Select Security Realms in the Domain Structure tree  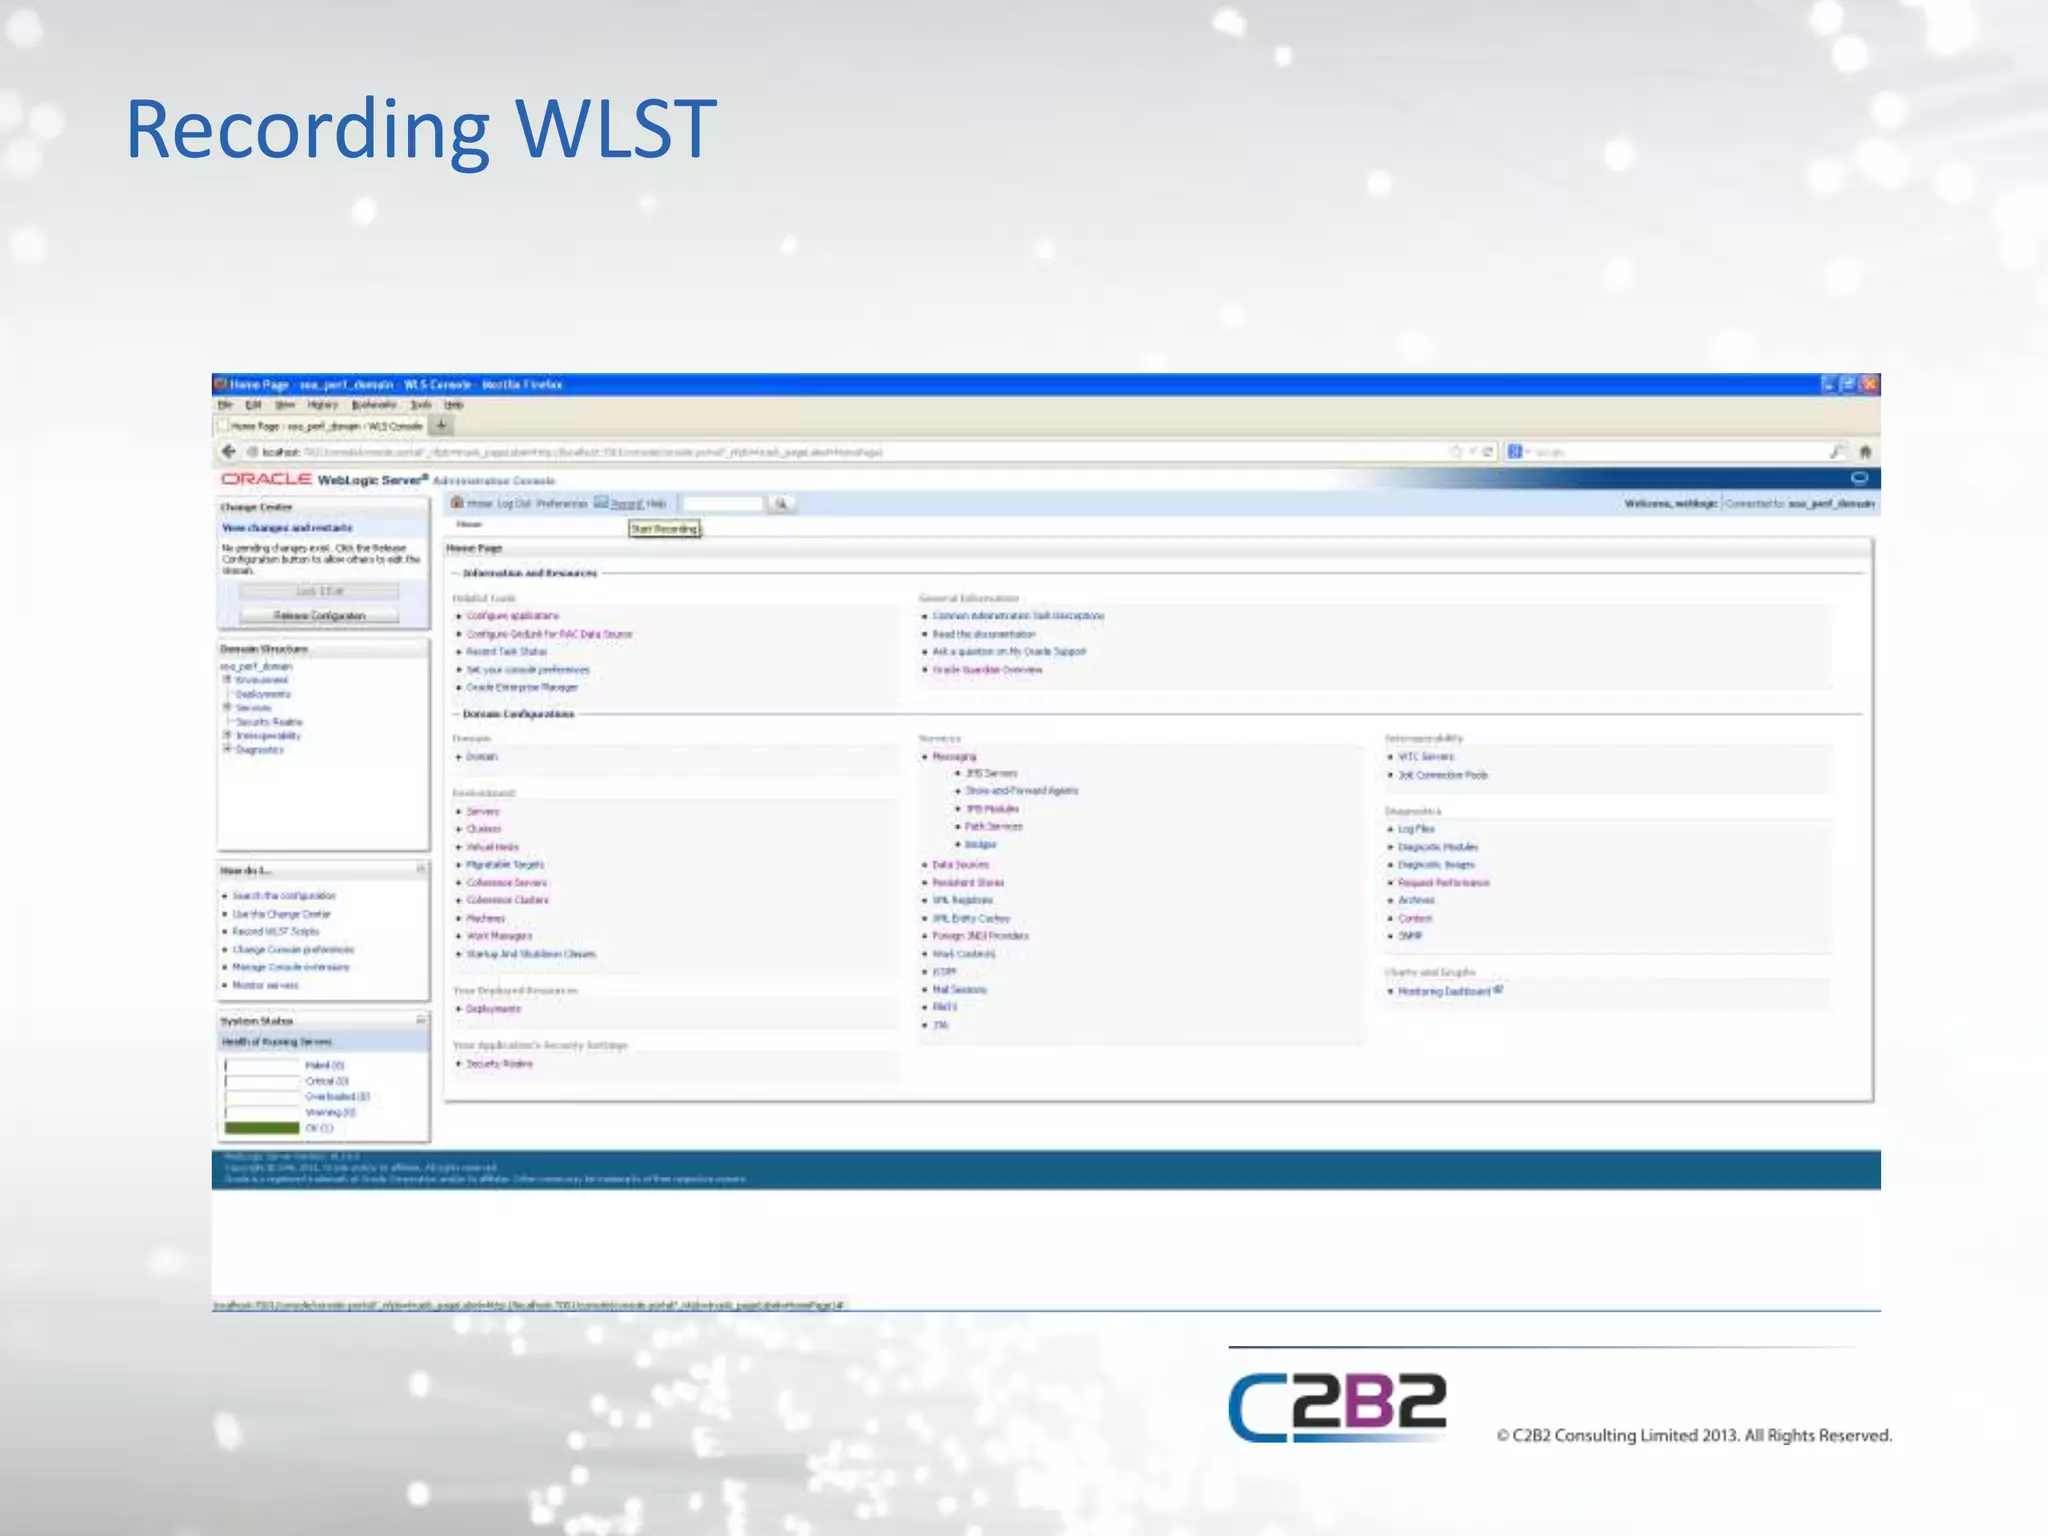[x=269, y=722]
